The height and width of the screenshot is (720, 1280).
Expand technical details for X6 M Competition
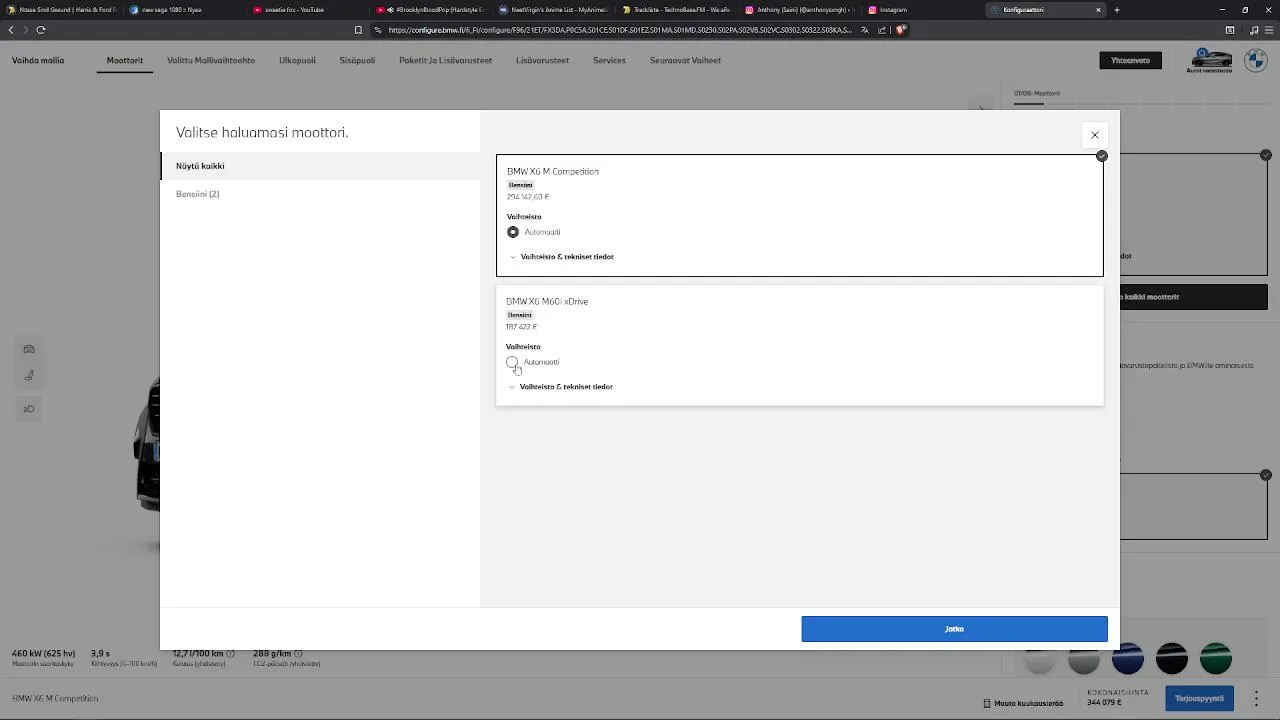561,257
